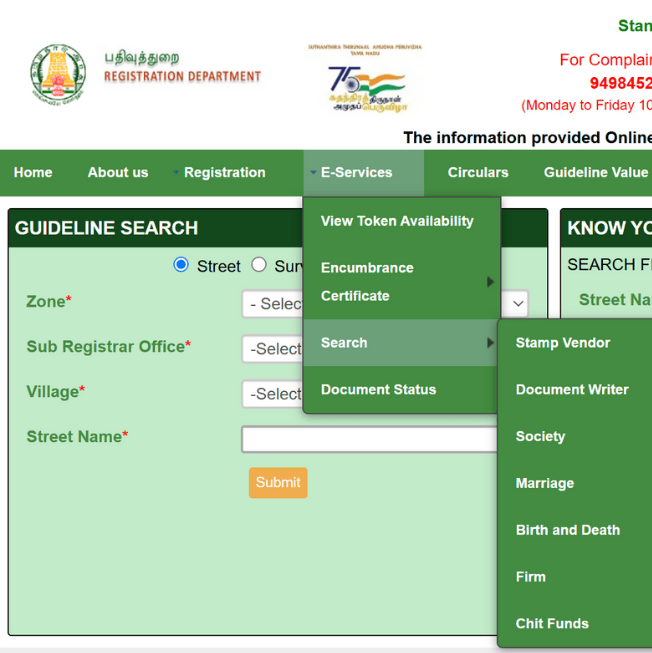
Task: Select Chit Funds search option
Action: tap(552, 624)
